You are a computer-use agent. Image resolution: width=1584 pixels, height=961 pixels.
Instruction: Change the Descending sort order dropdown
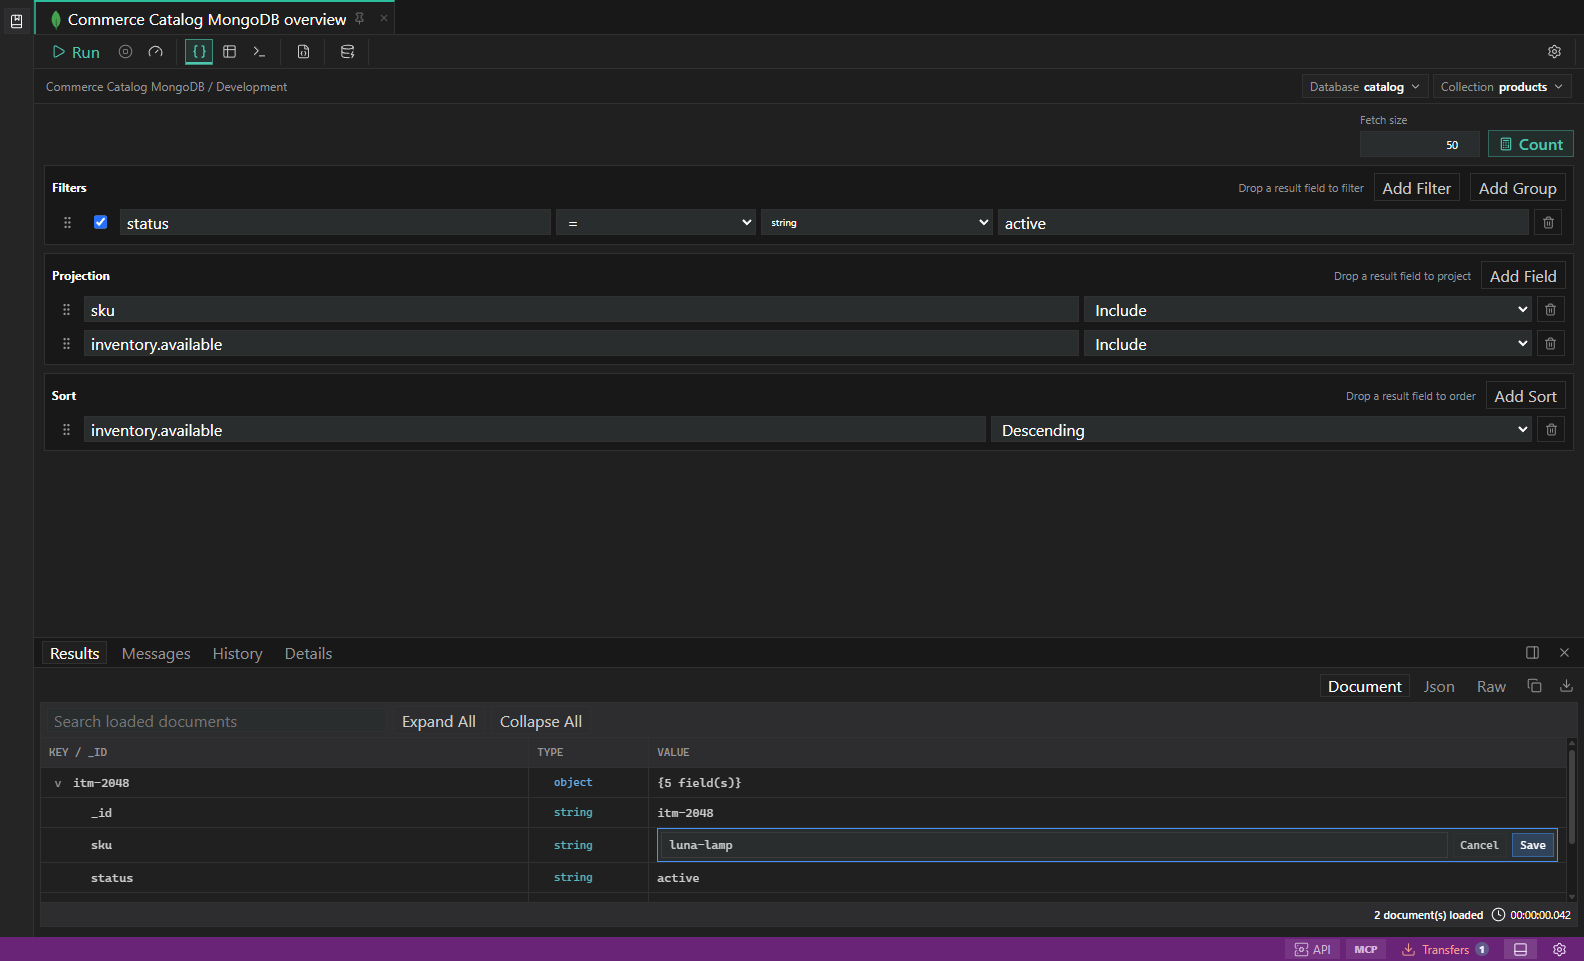[1261, 430]
